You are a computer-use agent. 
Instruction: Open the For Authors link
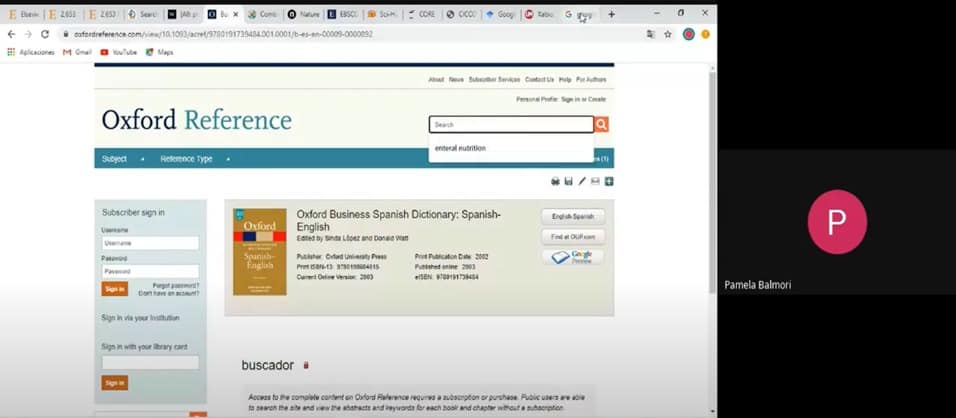pos(591,80)
